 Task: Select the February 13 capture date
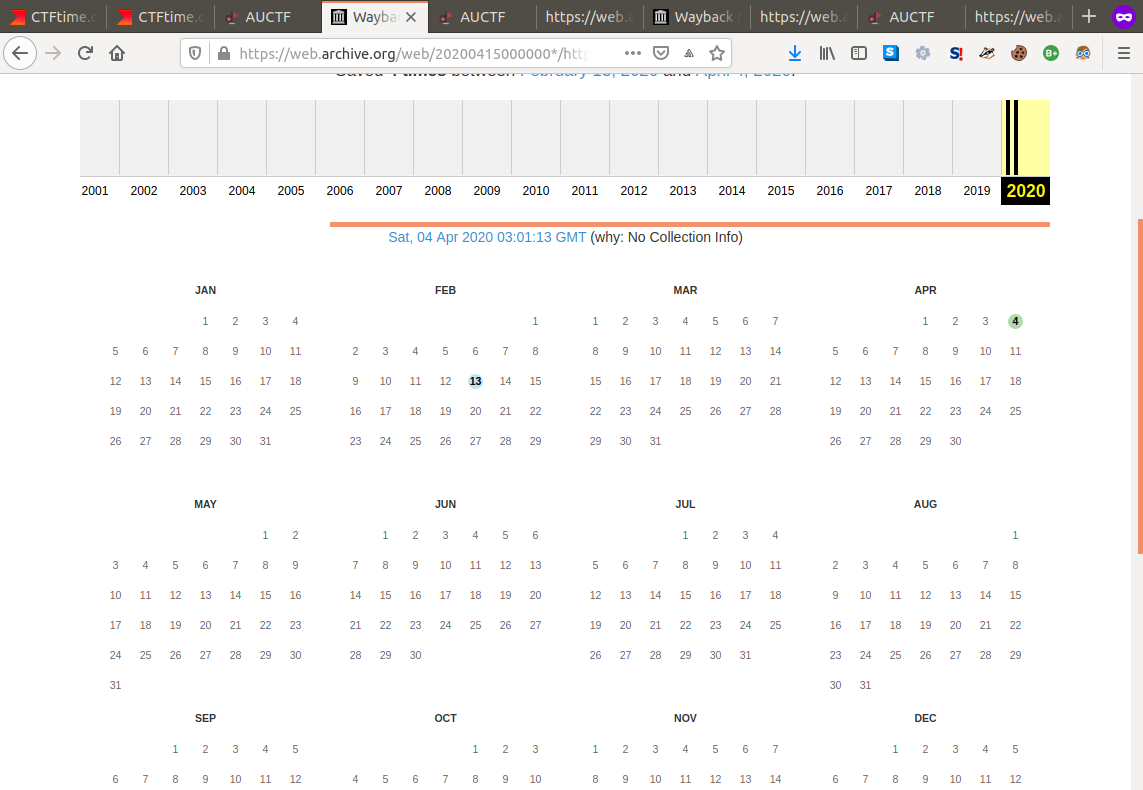click(x=475, y=381)
